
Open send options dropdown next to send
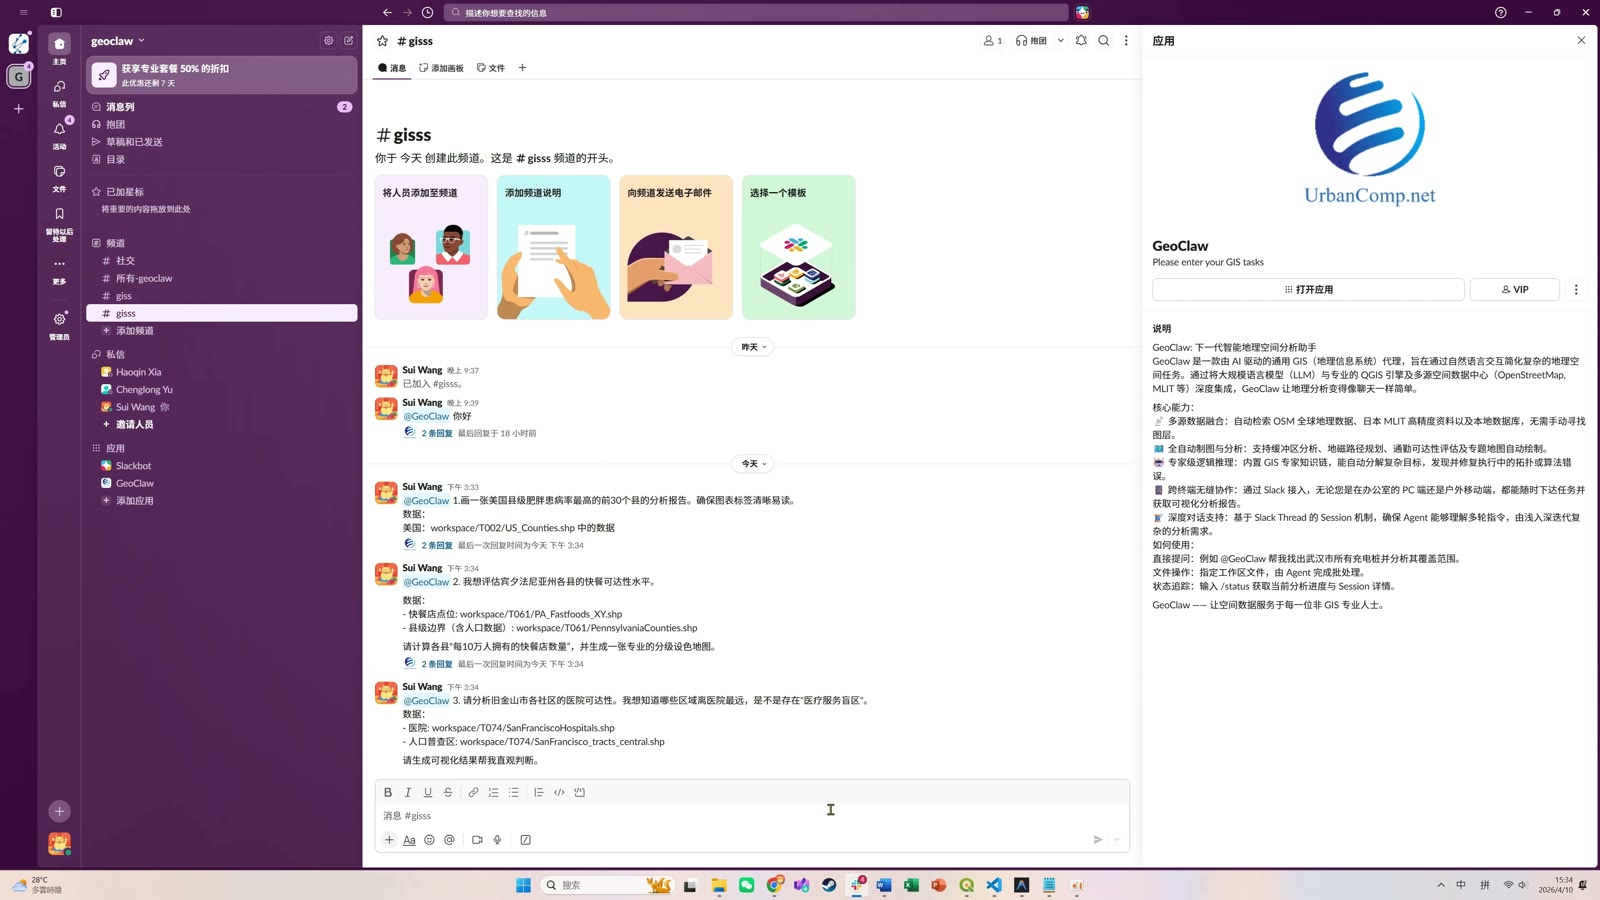pos(1117,840)
